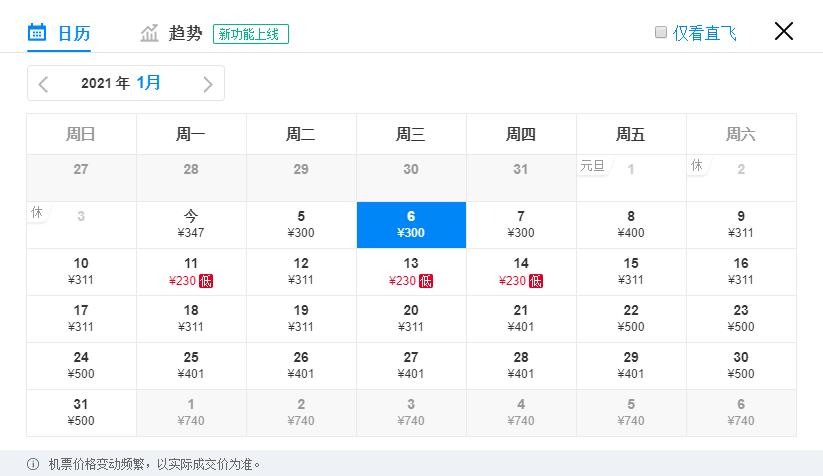Select January 13 low price ¥230
This screenshot has height=476, width=823.
[x=412, y=272]
